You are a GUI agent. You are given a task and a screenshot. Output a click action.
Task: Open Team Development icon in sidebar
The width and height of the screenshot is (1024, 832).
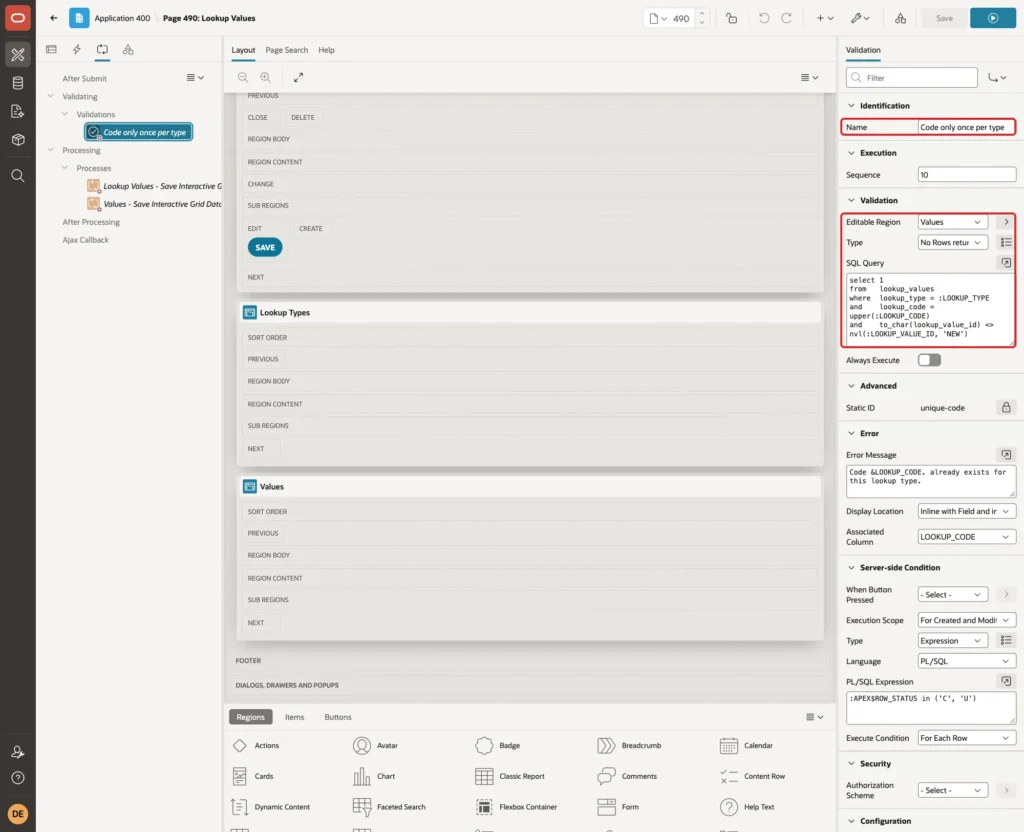click(x=18, y=112)
